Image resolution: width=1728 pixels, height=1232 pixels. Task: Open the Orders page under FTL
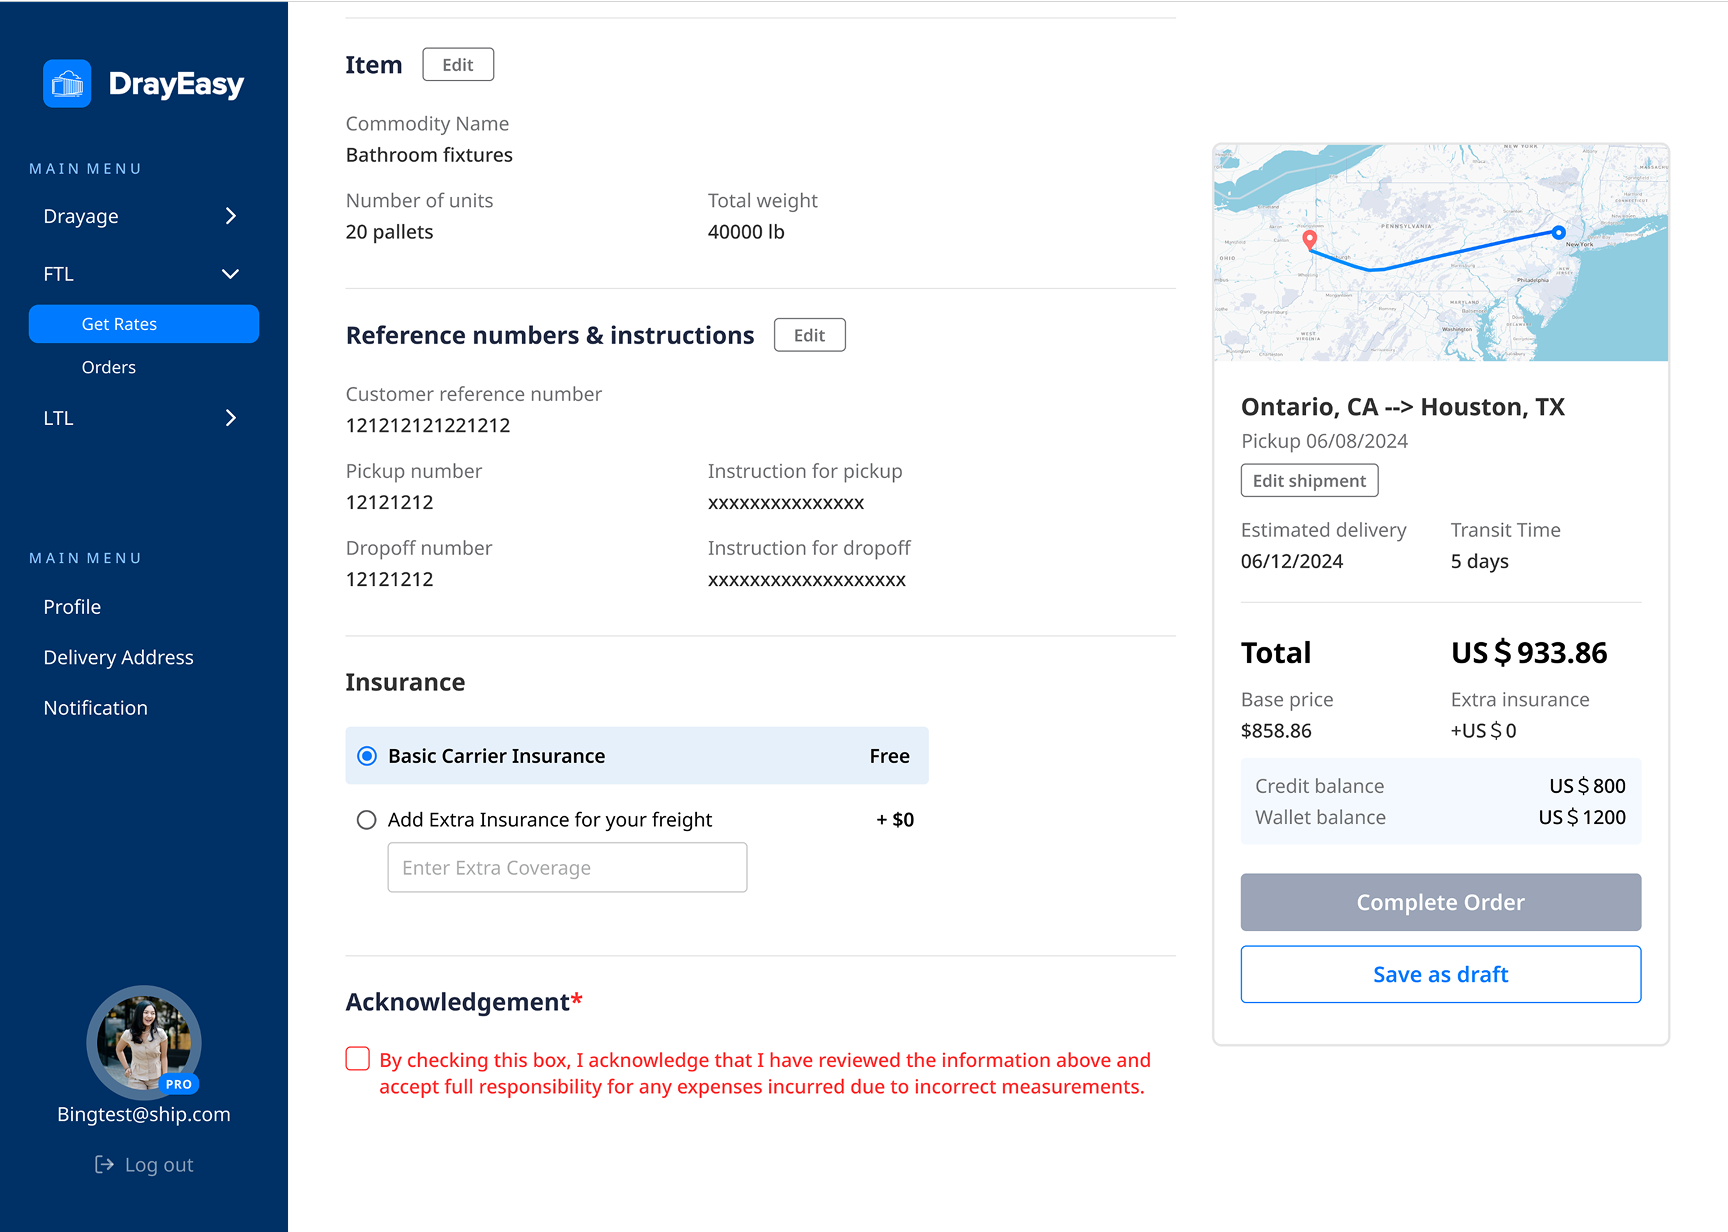coord(108,367)
